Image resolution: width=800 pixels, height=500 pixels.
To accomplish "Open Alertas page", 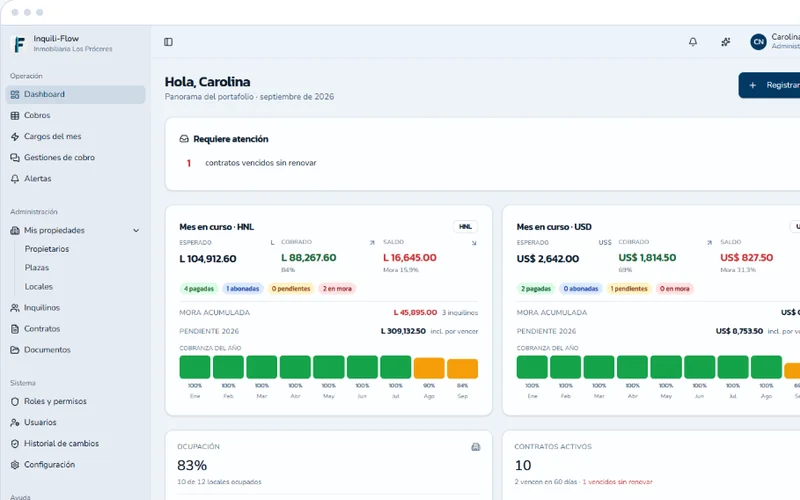I will [x=76, y=179].
